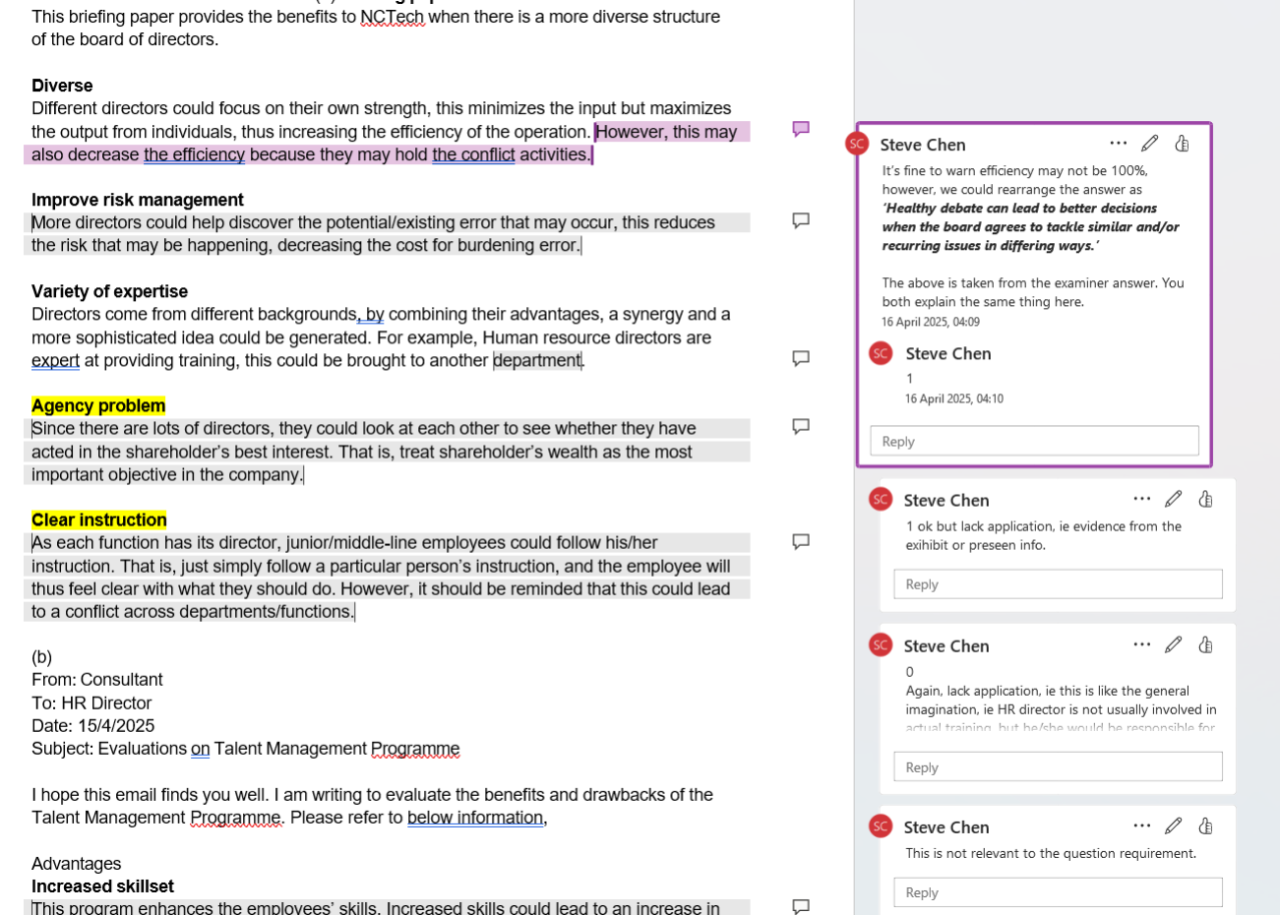Viewport: 1280px width, 915px height.
Task: Click pencil icon on 'not relevant' comment
Action: click(1174, 826)
